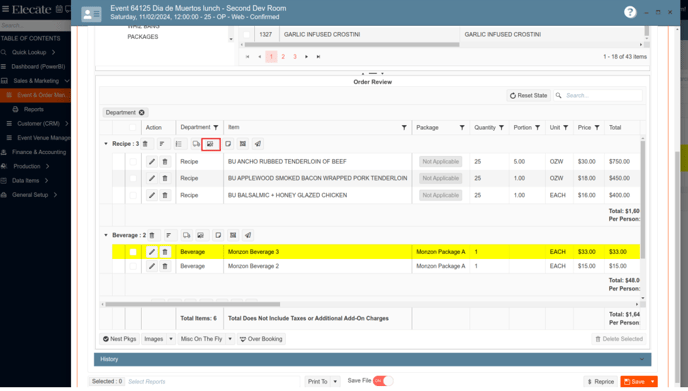Edit BU APPLEWOOD SMOKED BACON row

click(x=151, y=179)
